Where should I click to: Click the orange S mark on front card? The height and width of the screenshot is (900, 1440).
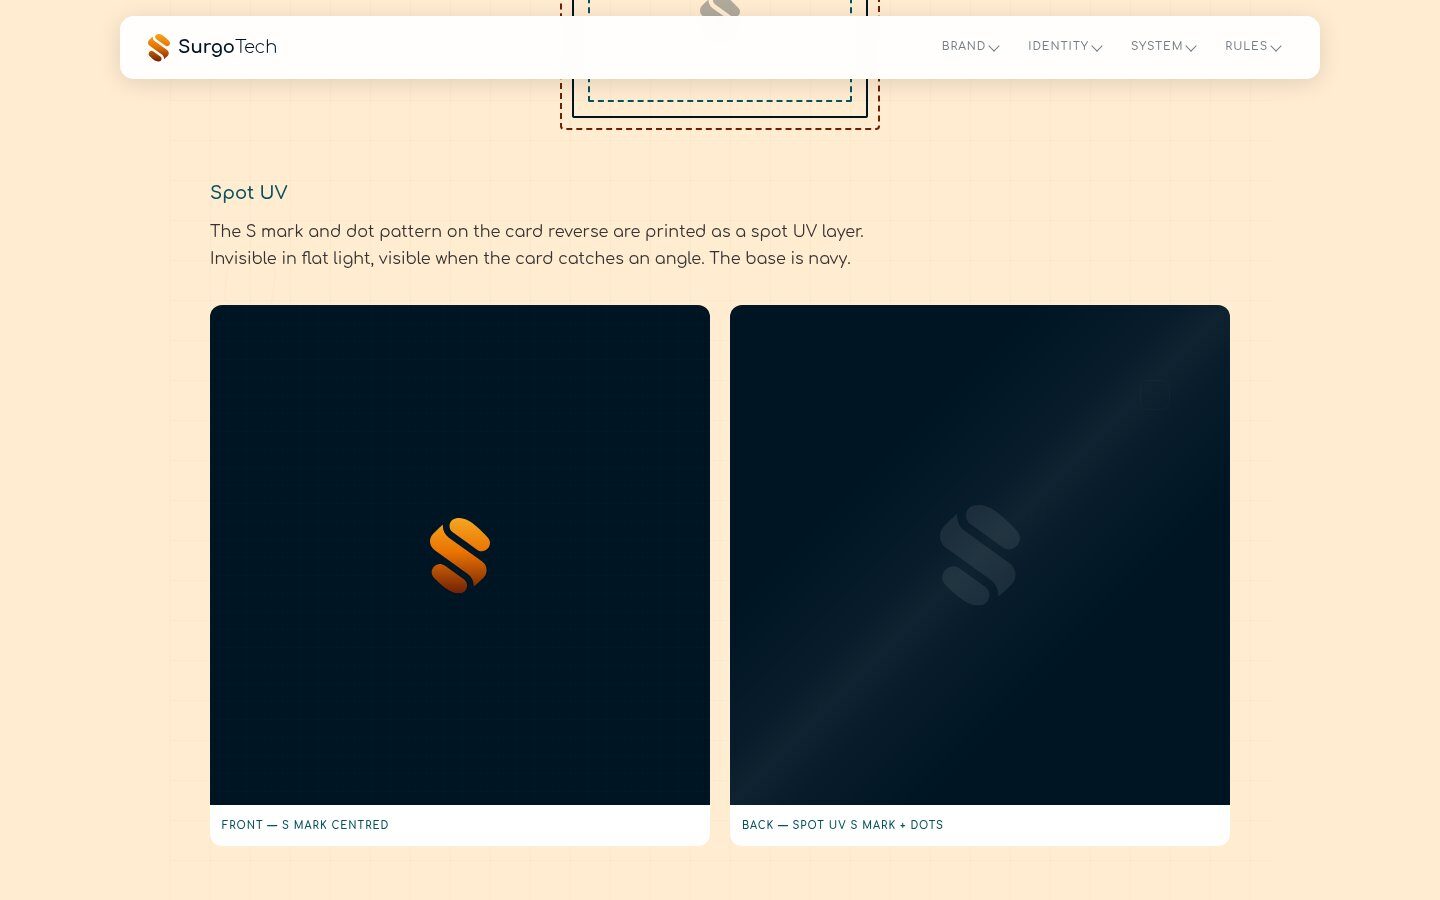[x=460, y=555]
